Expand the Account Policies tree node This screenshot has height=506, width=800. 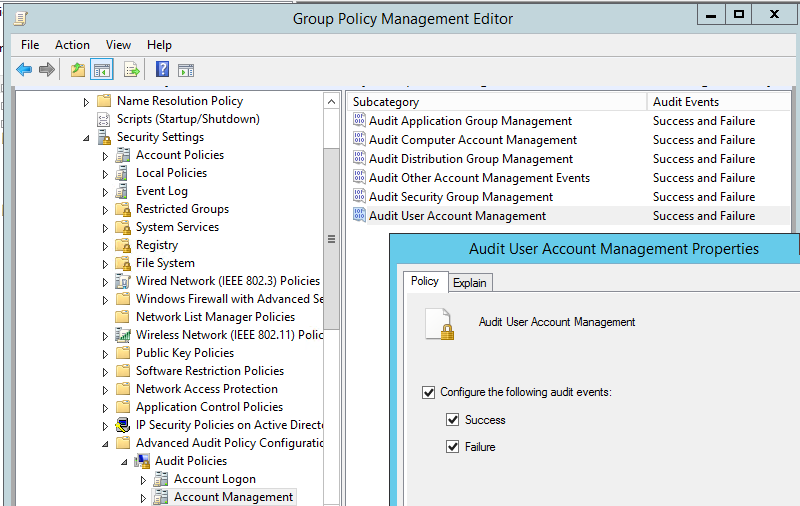(x=105, y=156)
